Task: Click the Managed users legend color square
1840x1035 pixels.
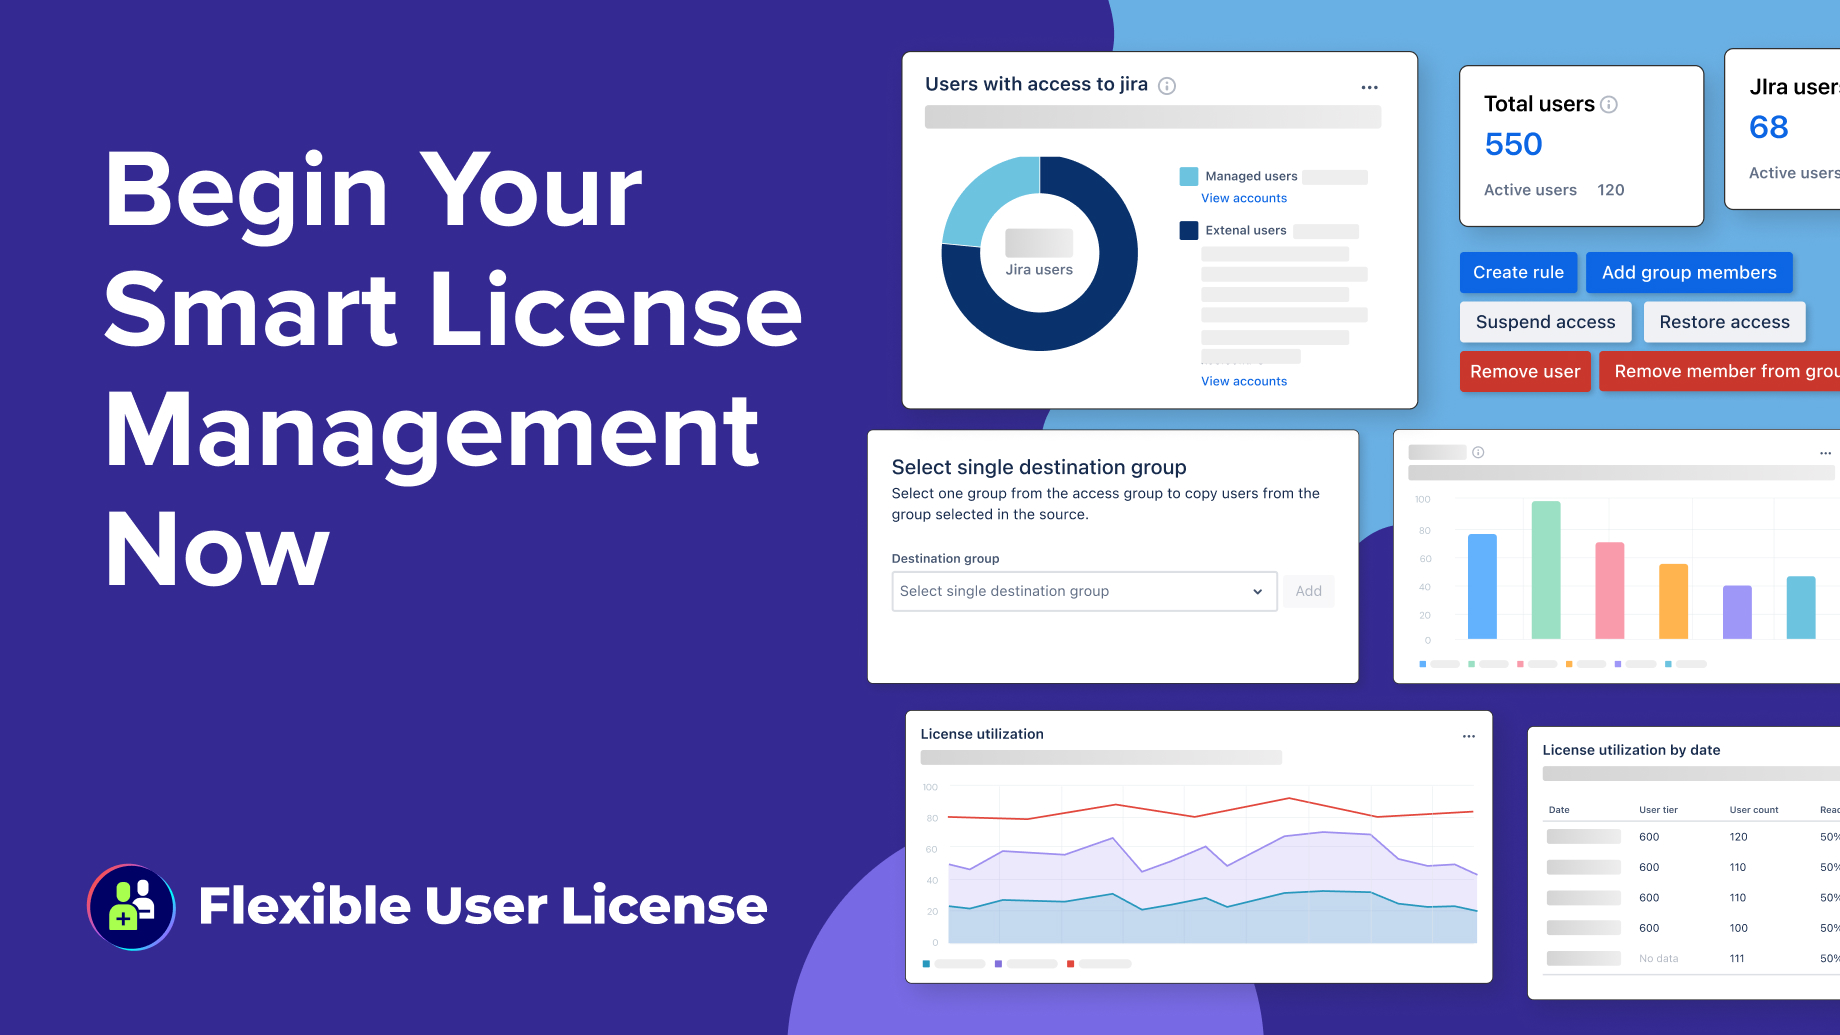Action: click(1189, 177)
